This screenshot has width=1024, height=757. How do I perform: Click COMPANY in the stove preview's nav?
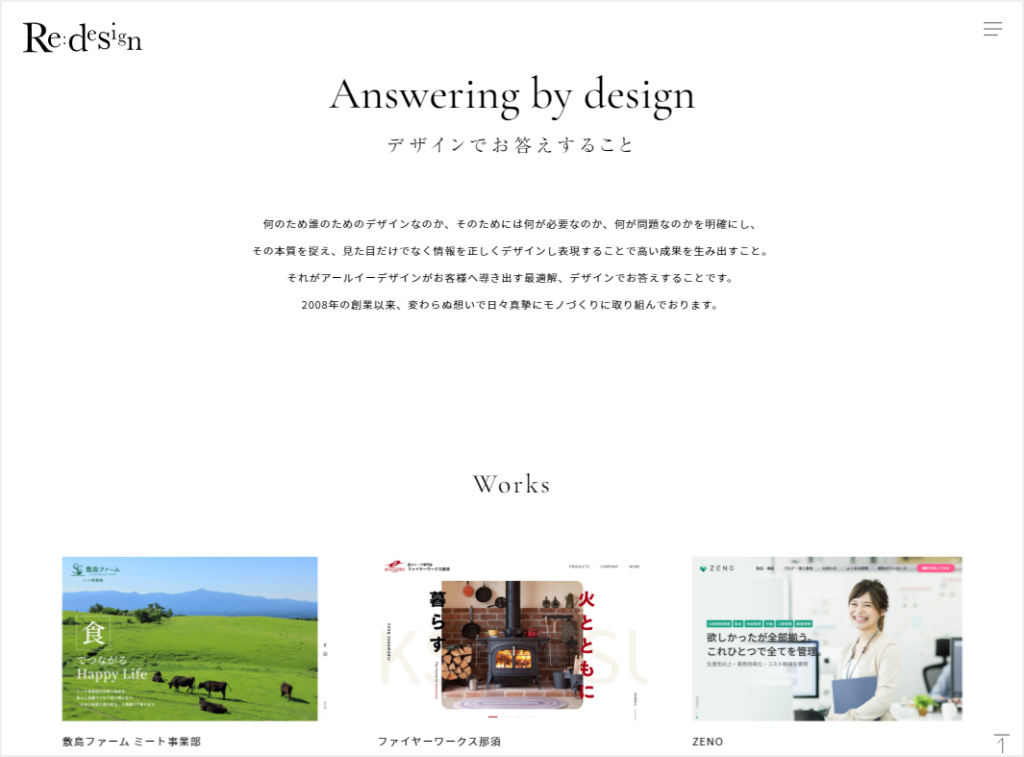click(608, 566)
